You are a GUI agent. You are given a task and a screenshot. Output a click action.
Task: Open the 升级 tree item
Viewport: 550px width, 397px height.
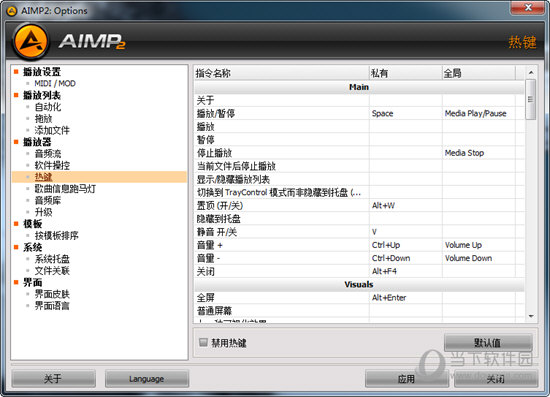point(43,212)
